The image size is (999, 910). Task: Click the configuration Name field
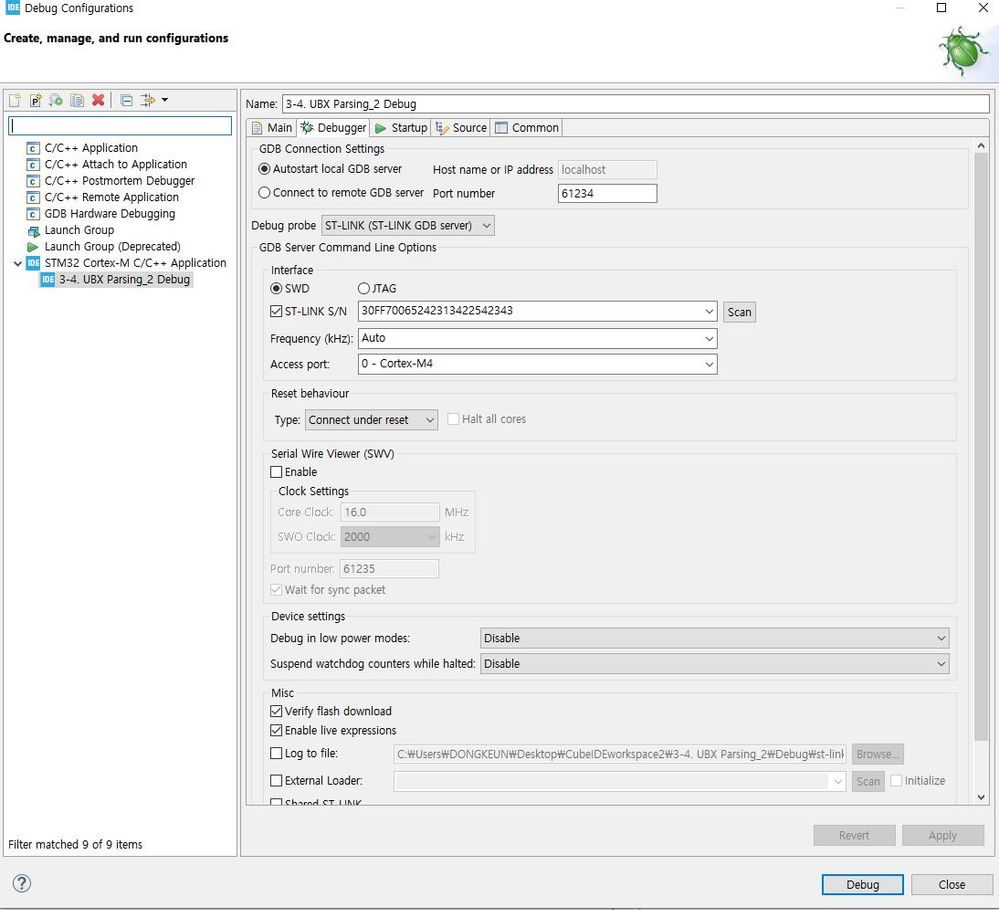point(636,104)
